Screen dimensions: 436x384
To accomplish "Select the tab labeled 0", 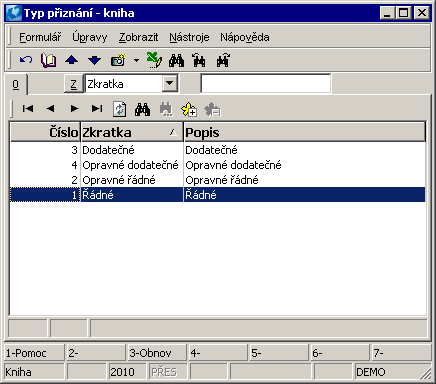I will tap(16, 85).
